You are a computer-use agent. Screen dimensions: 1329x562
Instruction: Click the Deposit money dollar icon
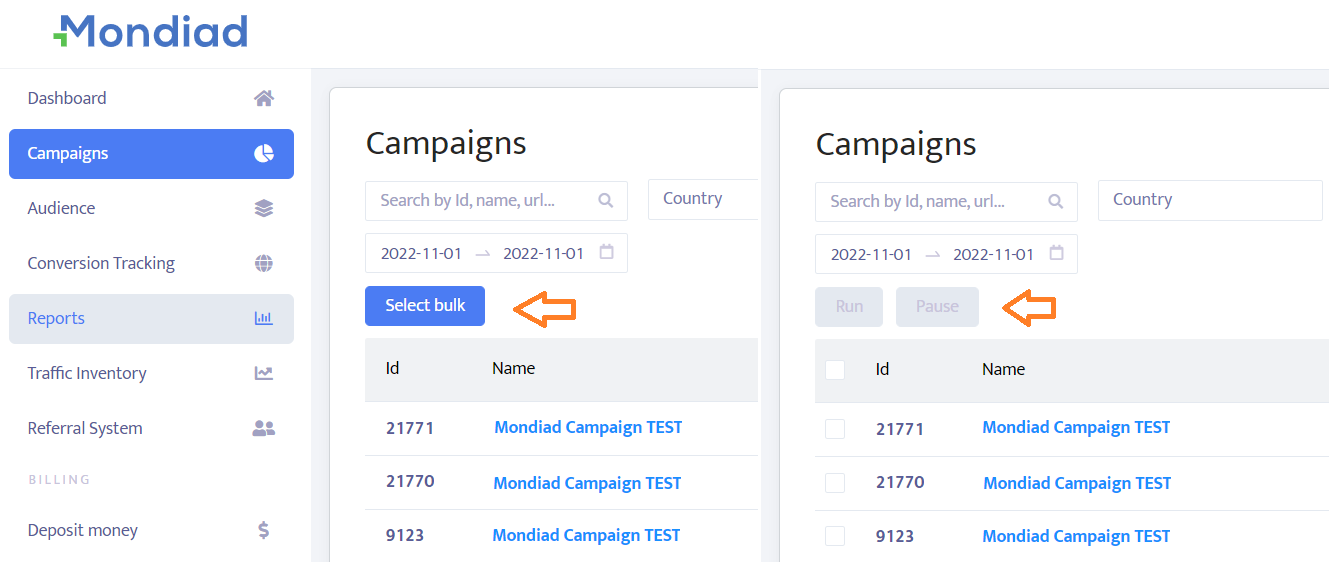[263, 530]
